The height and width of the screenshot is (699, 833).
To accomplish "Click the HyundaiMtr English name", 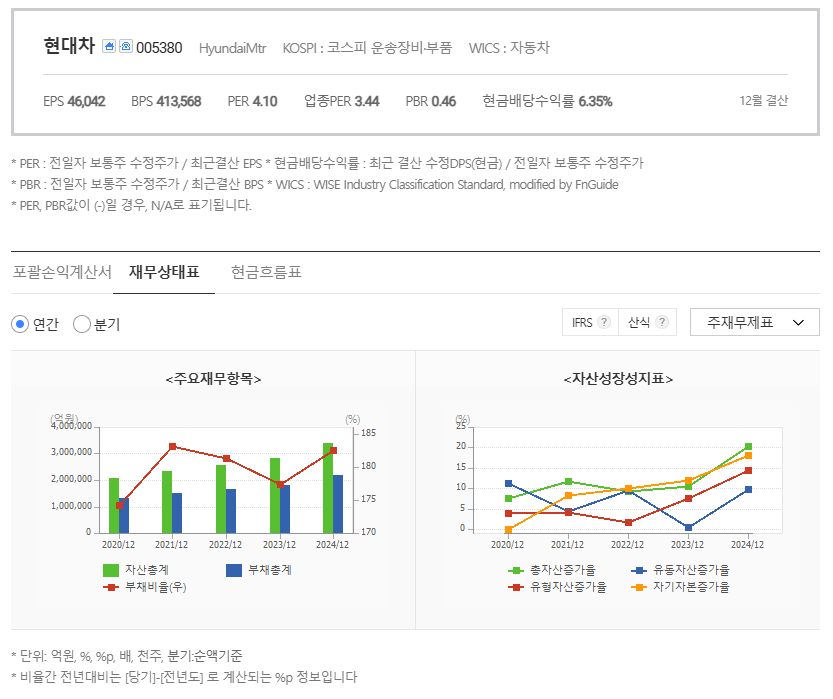I will [233, 48].
